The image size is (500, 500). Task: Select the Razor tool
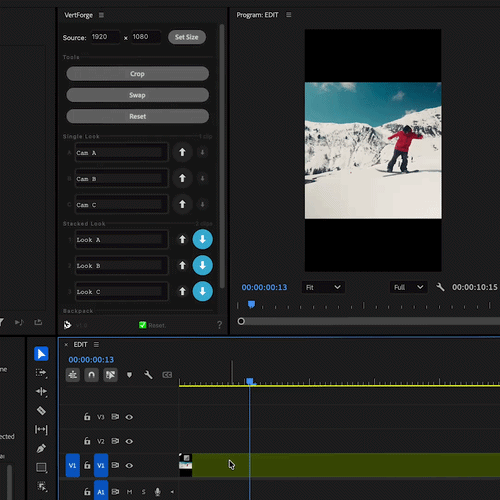coord(41,411)
